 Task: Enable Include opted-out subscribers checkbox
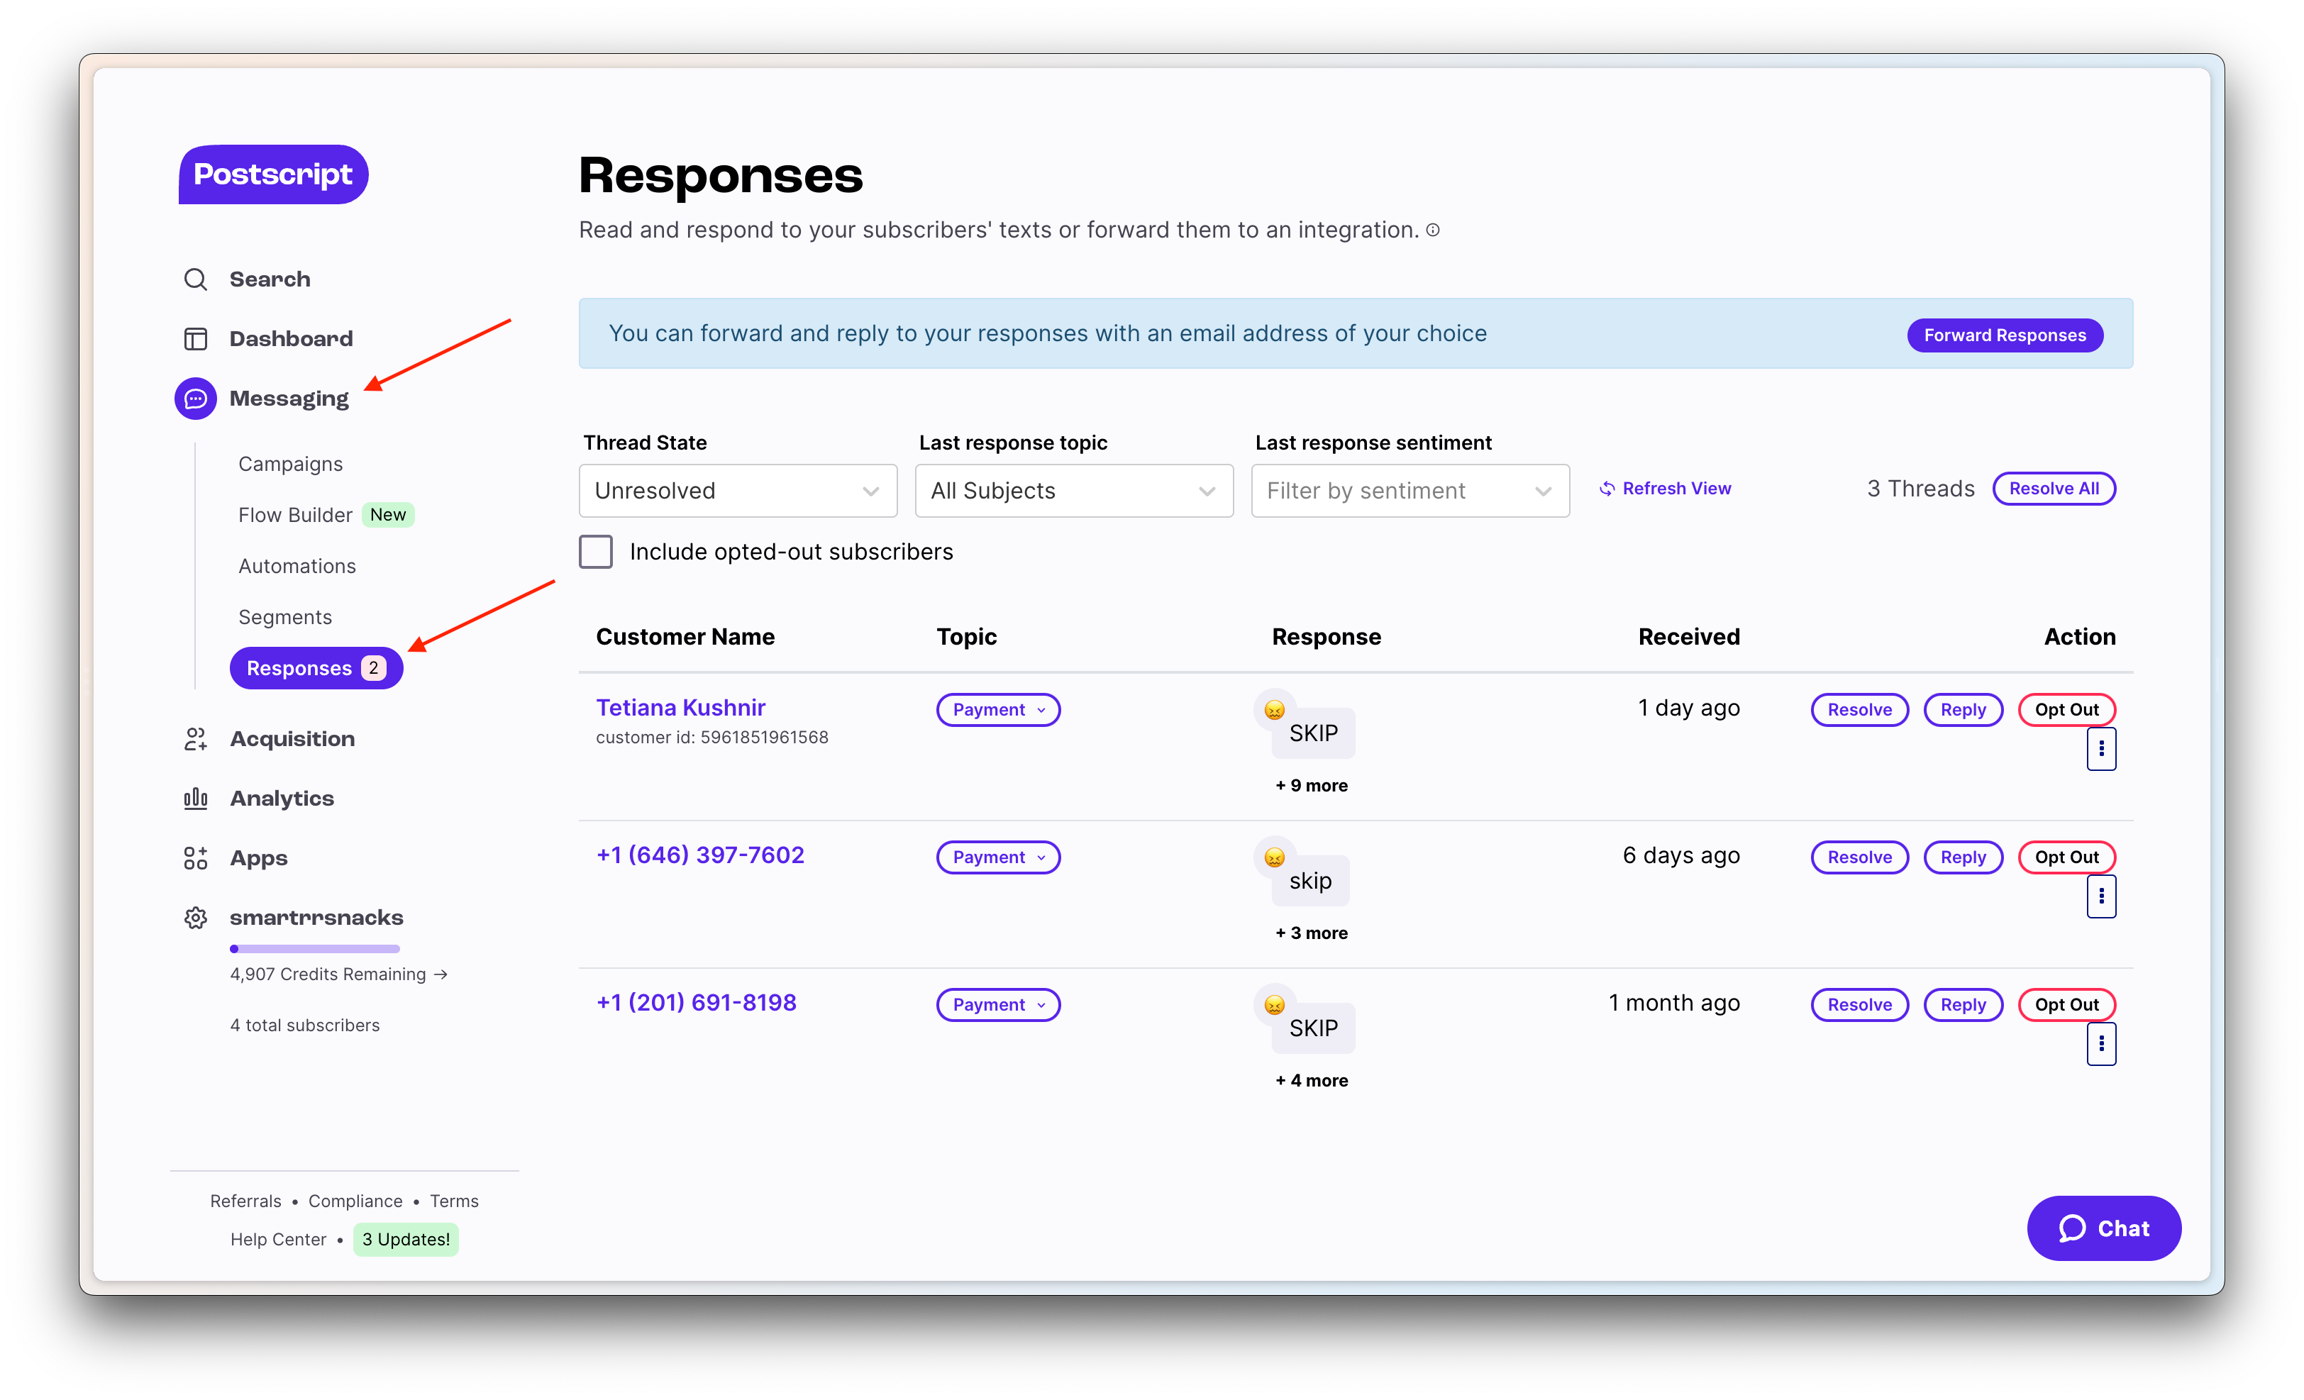point(596,552)
